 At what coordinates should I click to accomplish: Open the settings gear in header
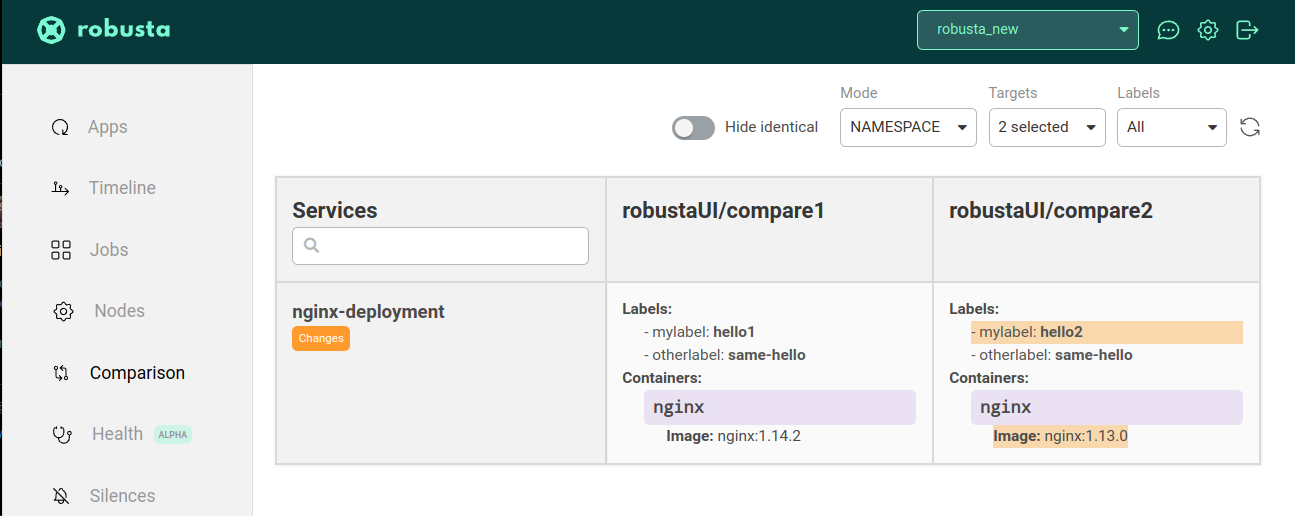tap(1208, 30)
